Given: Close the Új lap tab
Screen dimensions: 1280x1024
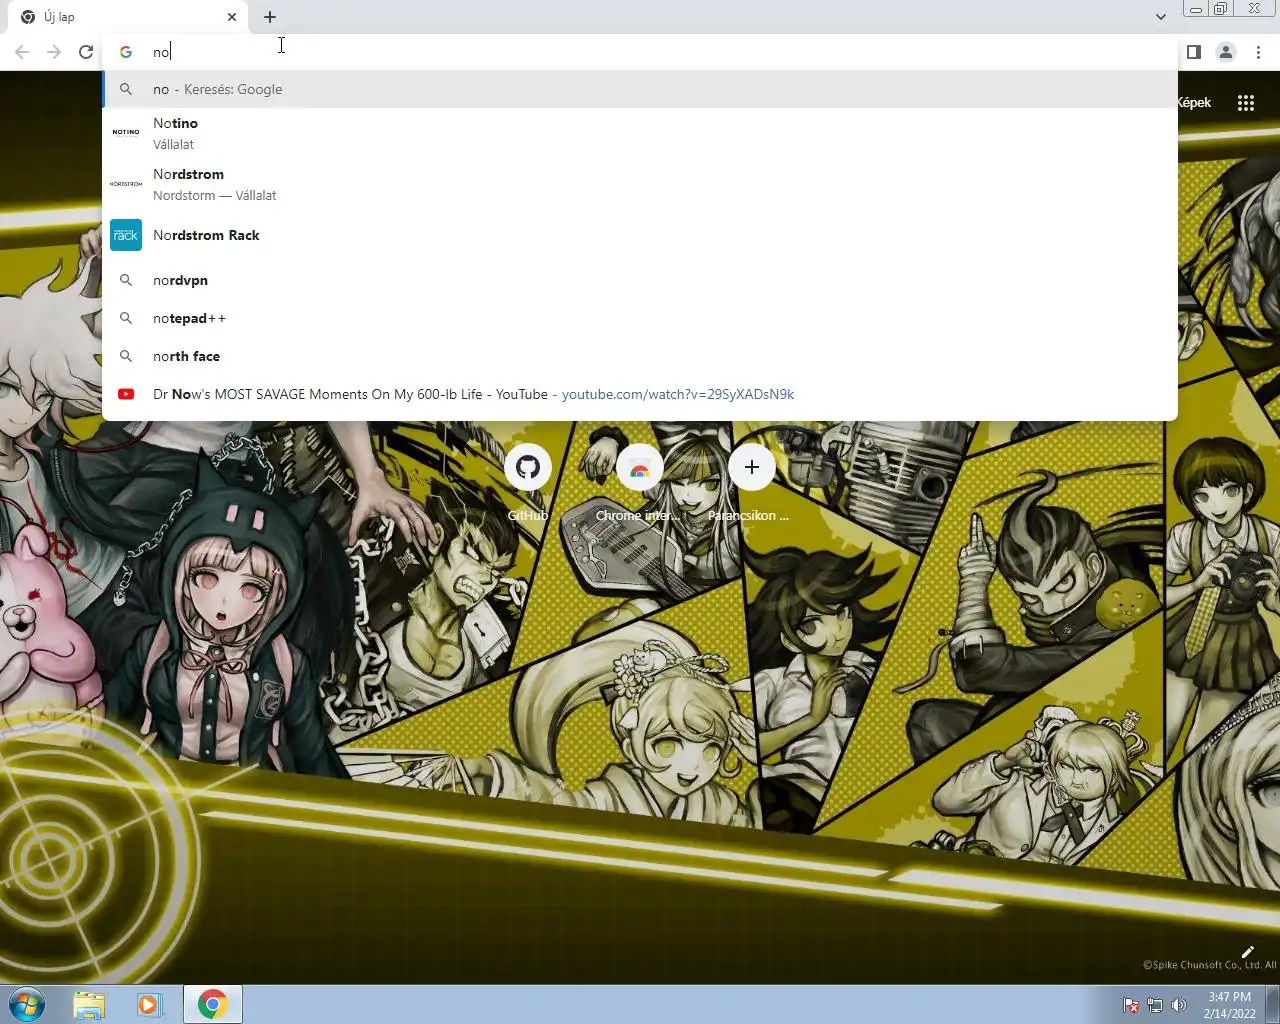Looking at the screenshot, I should pos(232,17).
